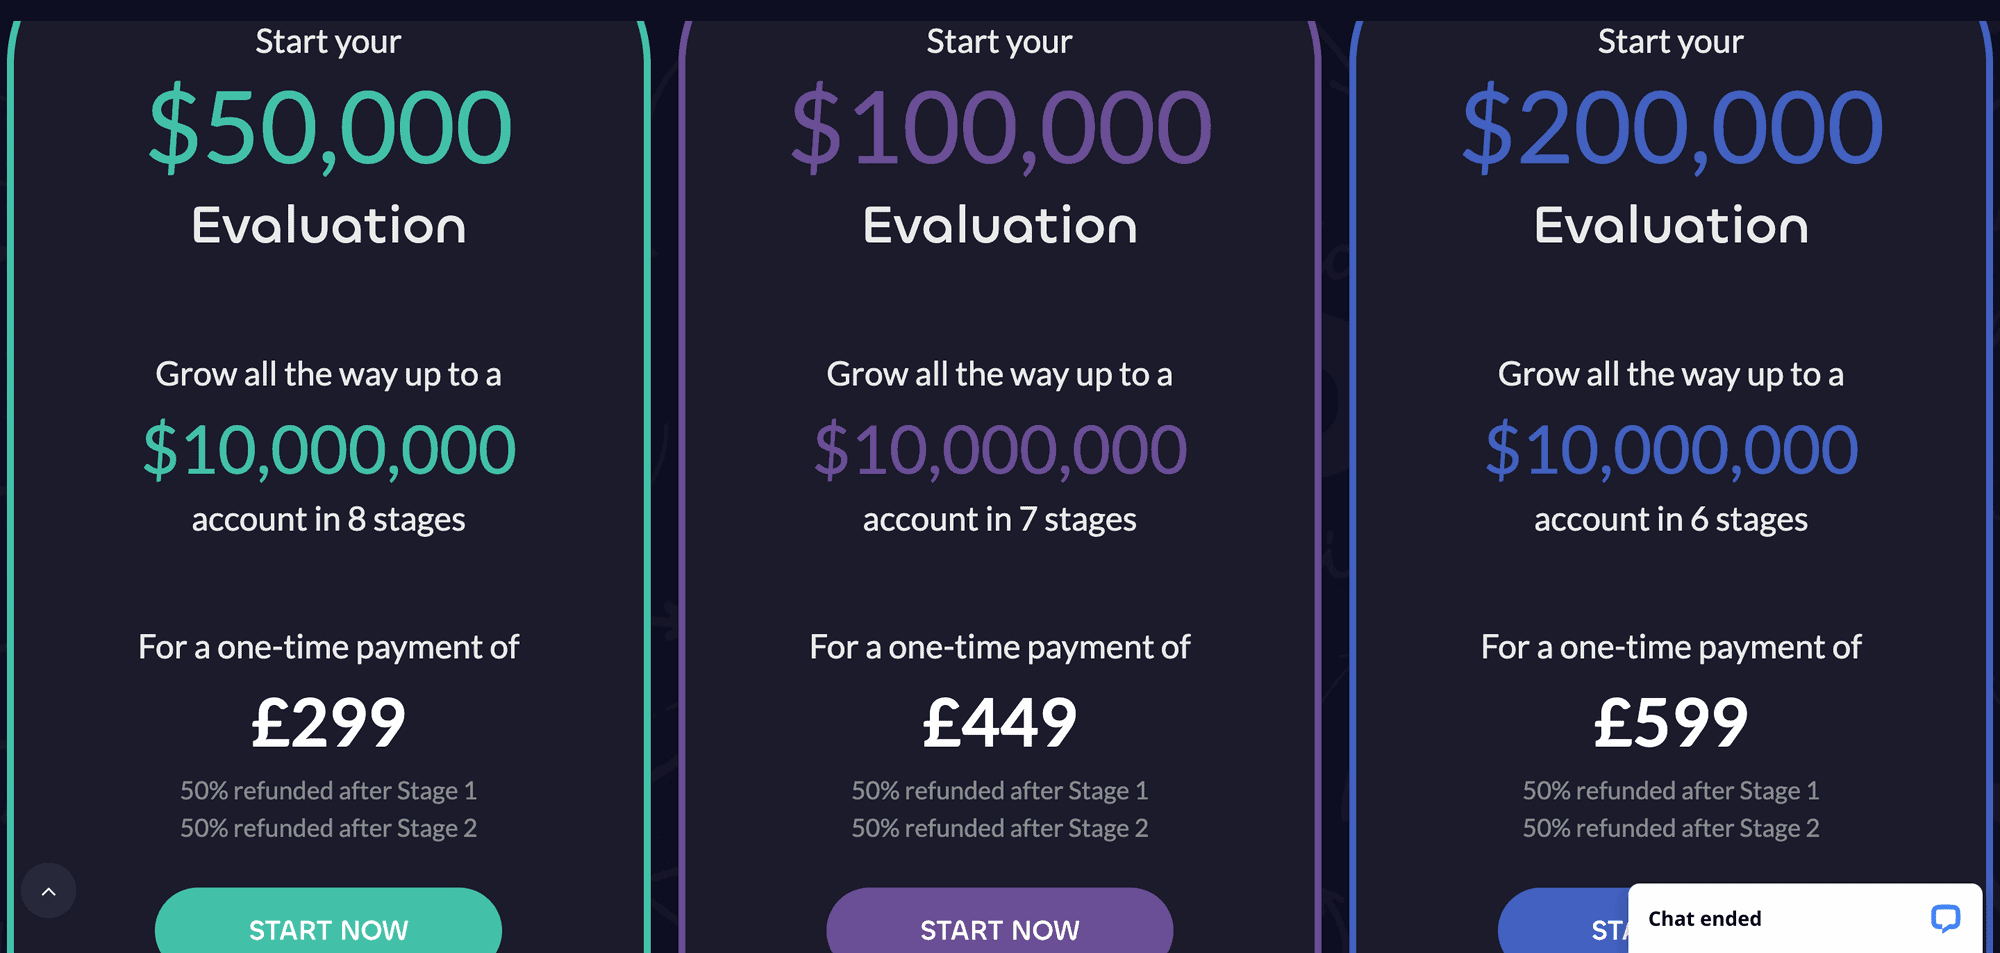Click Stage 2 refund note under £449
Viewport: 2000px width, 953px height.
(x=1000, y=829)
